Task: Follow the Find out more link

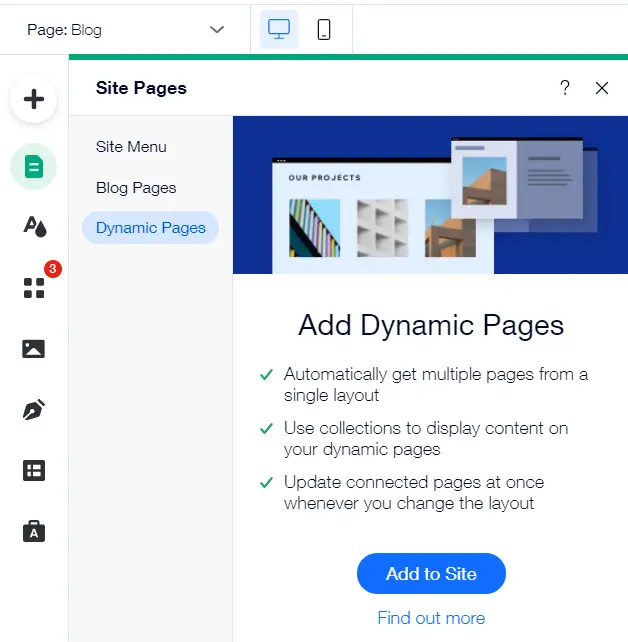Action: pyautogui.click(x=431, y=618)
